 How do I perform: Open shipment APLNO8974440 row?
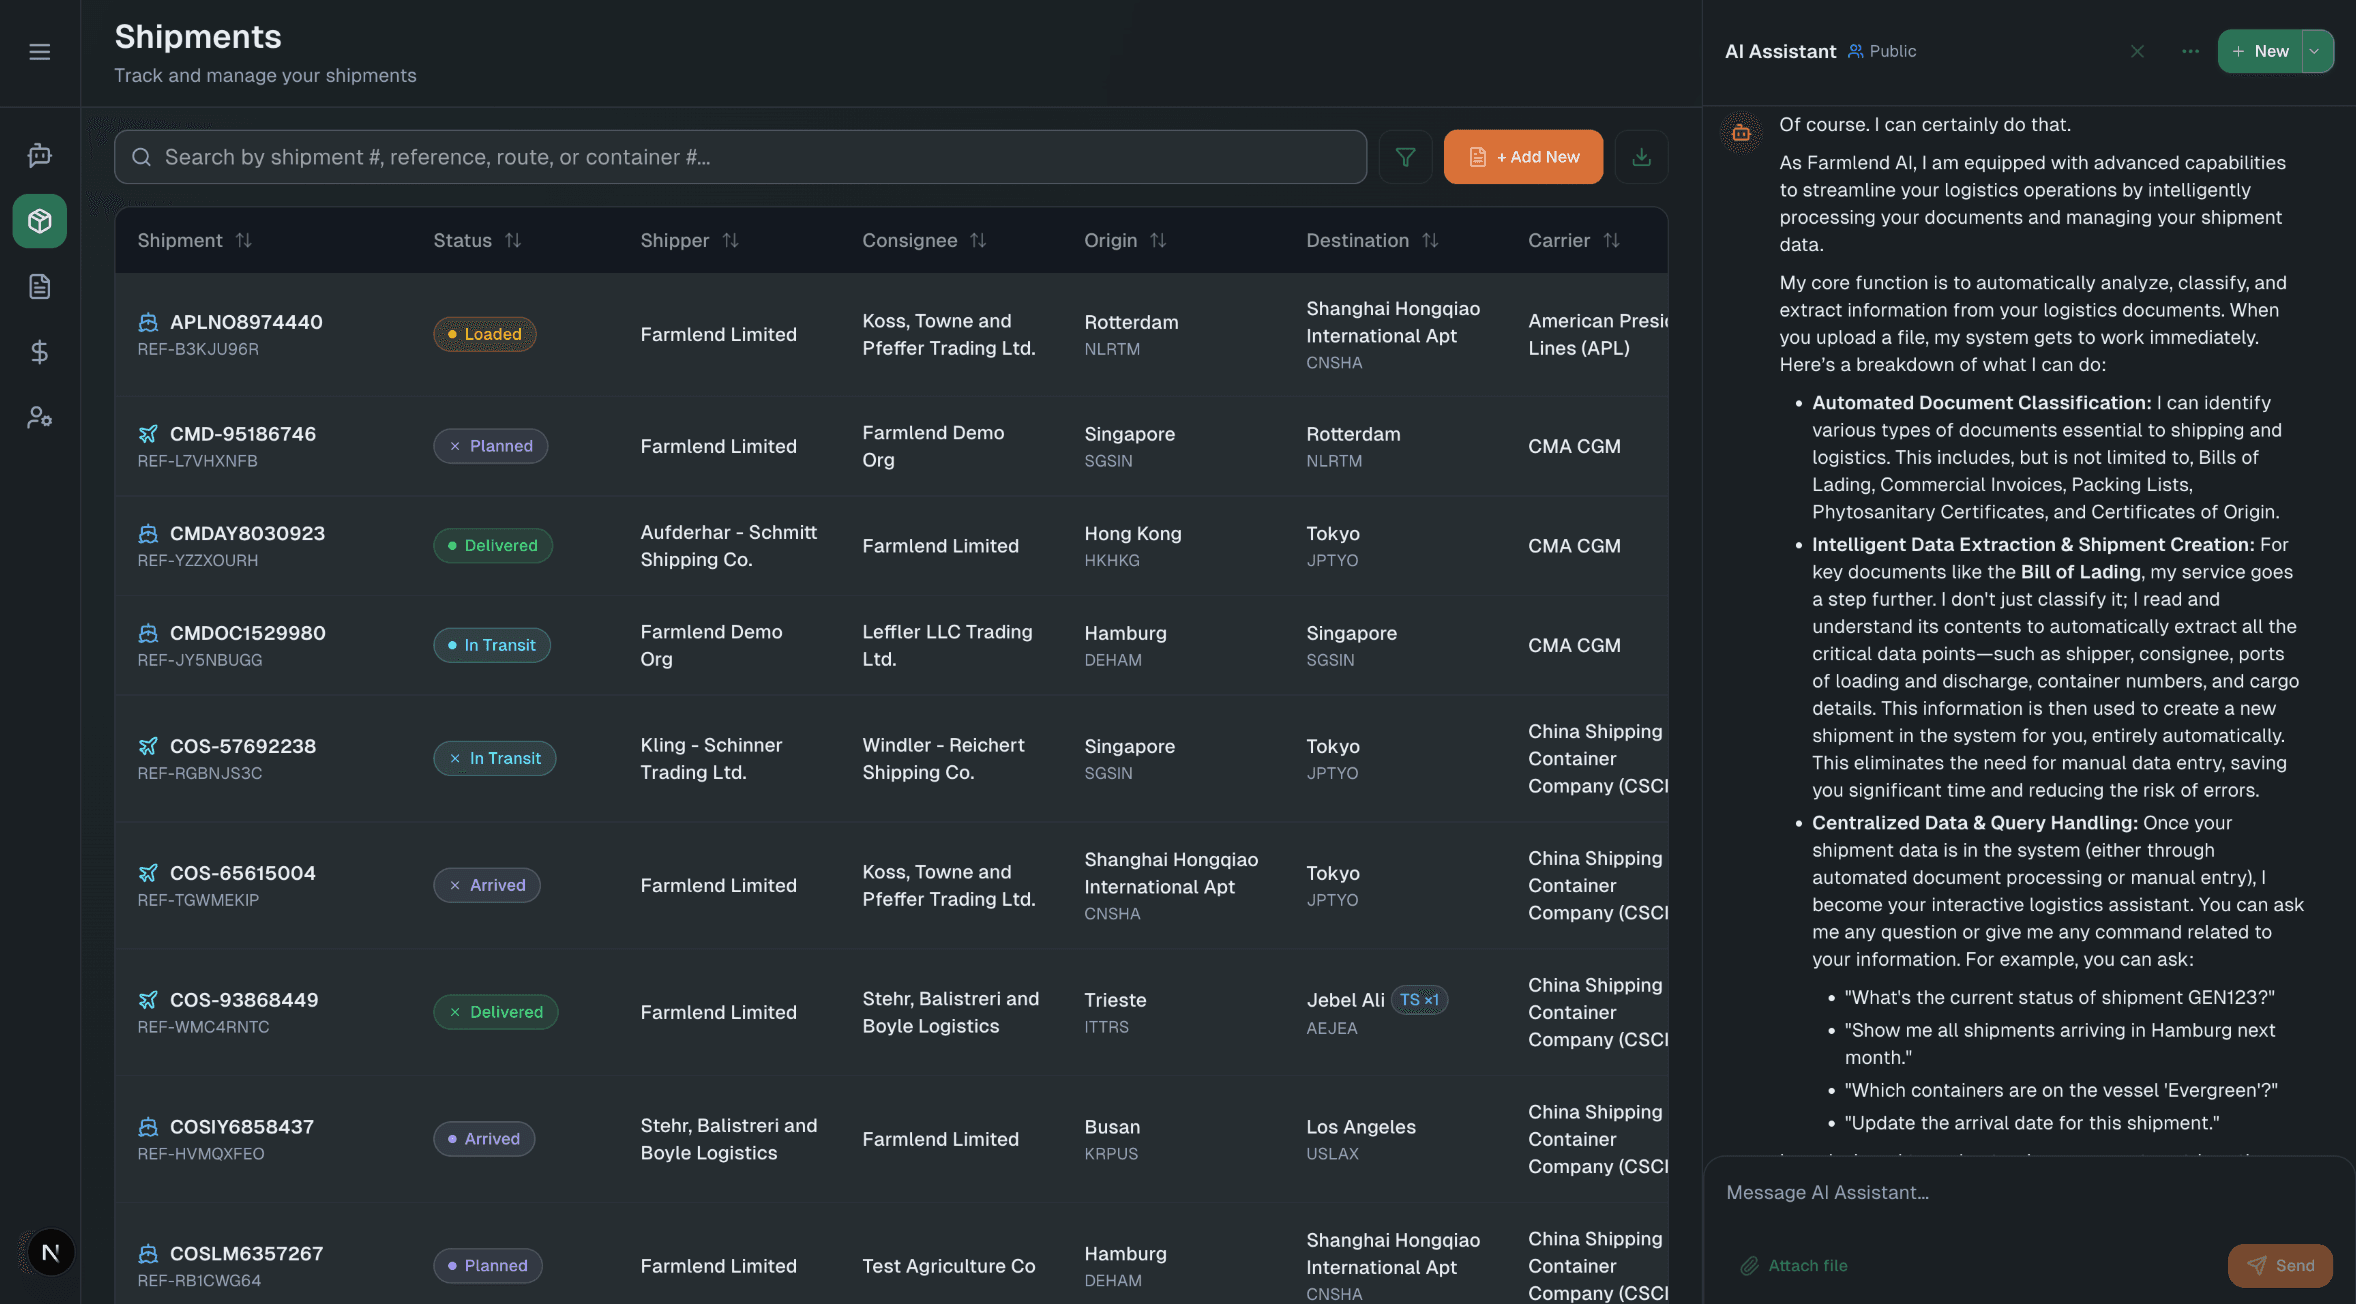coord(246,322)
